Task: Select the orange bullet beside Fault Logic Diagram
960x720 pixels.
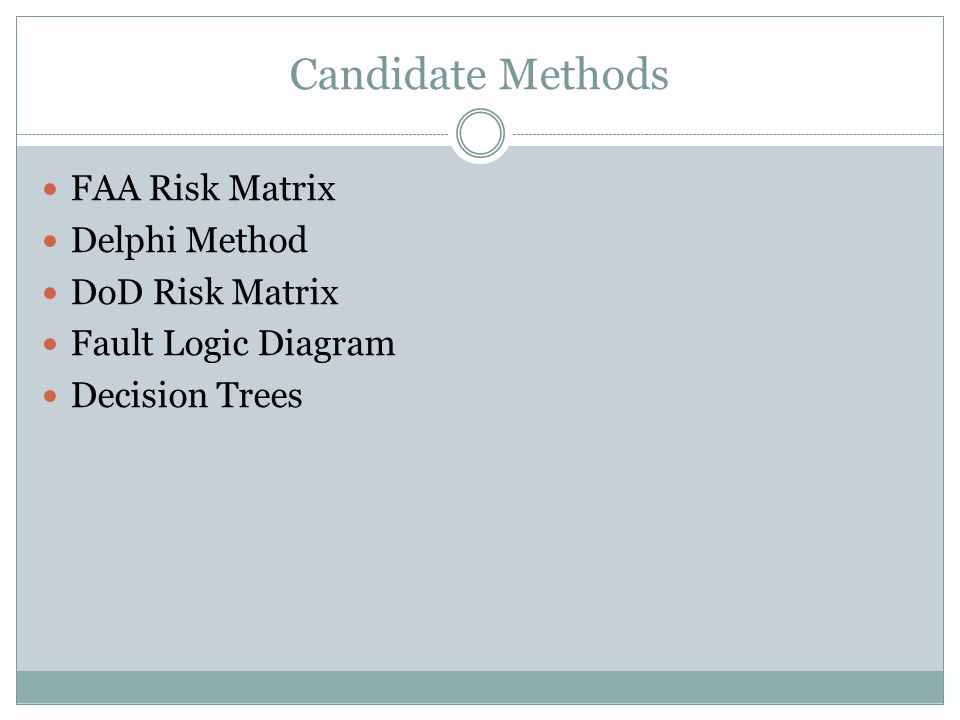Action: coord(50,344)
